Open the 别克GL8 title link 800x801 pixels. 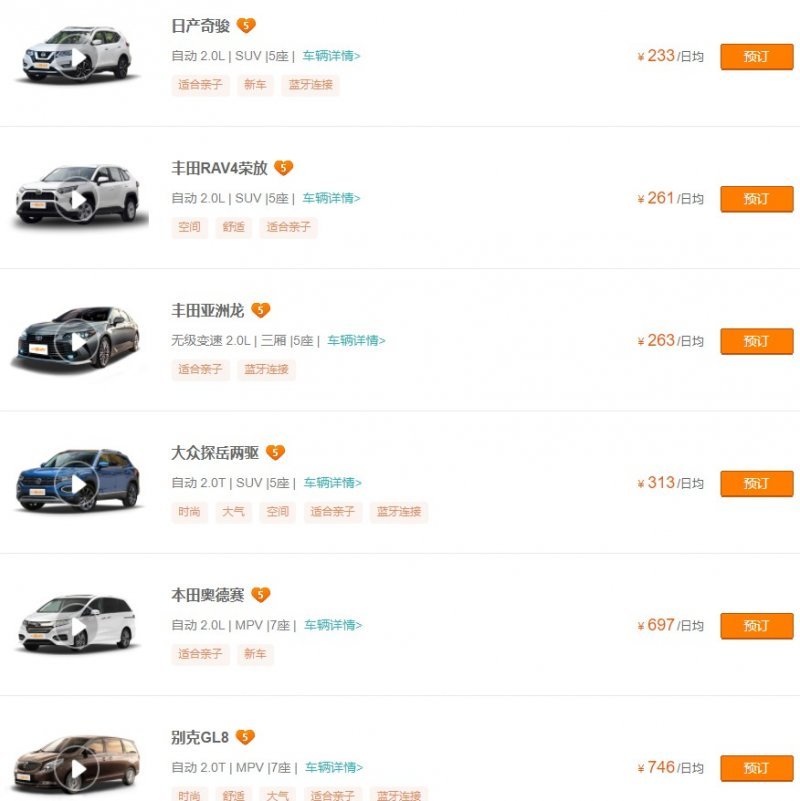(200, 738)
